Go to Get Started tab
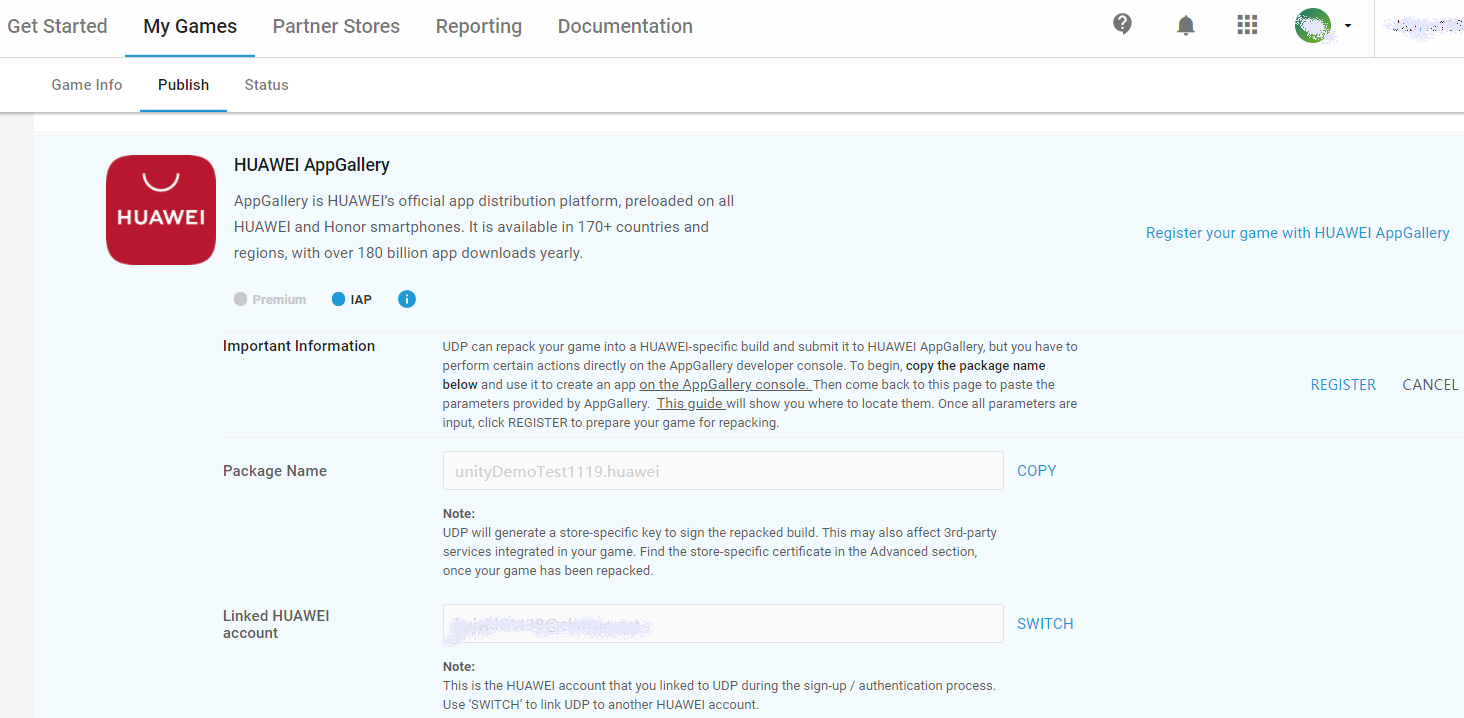This screenshot has height=718, width=1464. click(x=57, y=27)
